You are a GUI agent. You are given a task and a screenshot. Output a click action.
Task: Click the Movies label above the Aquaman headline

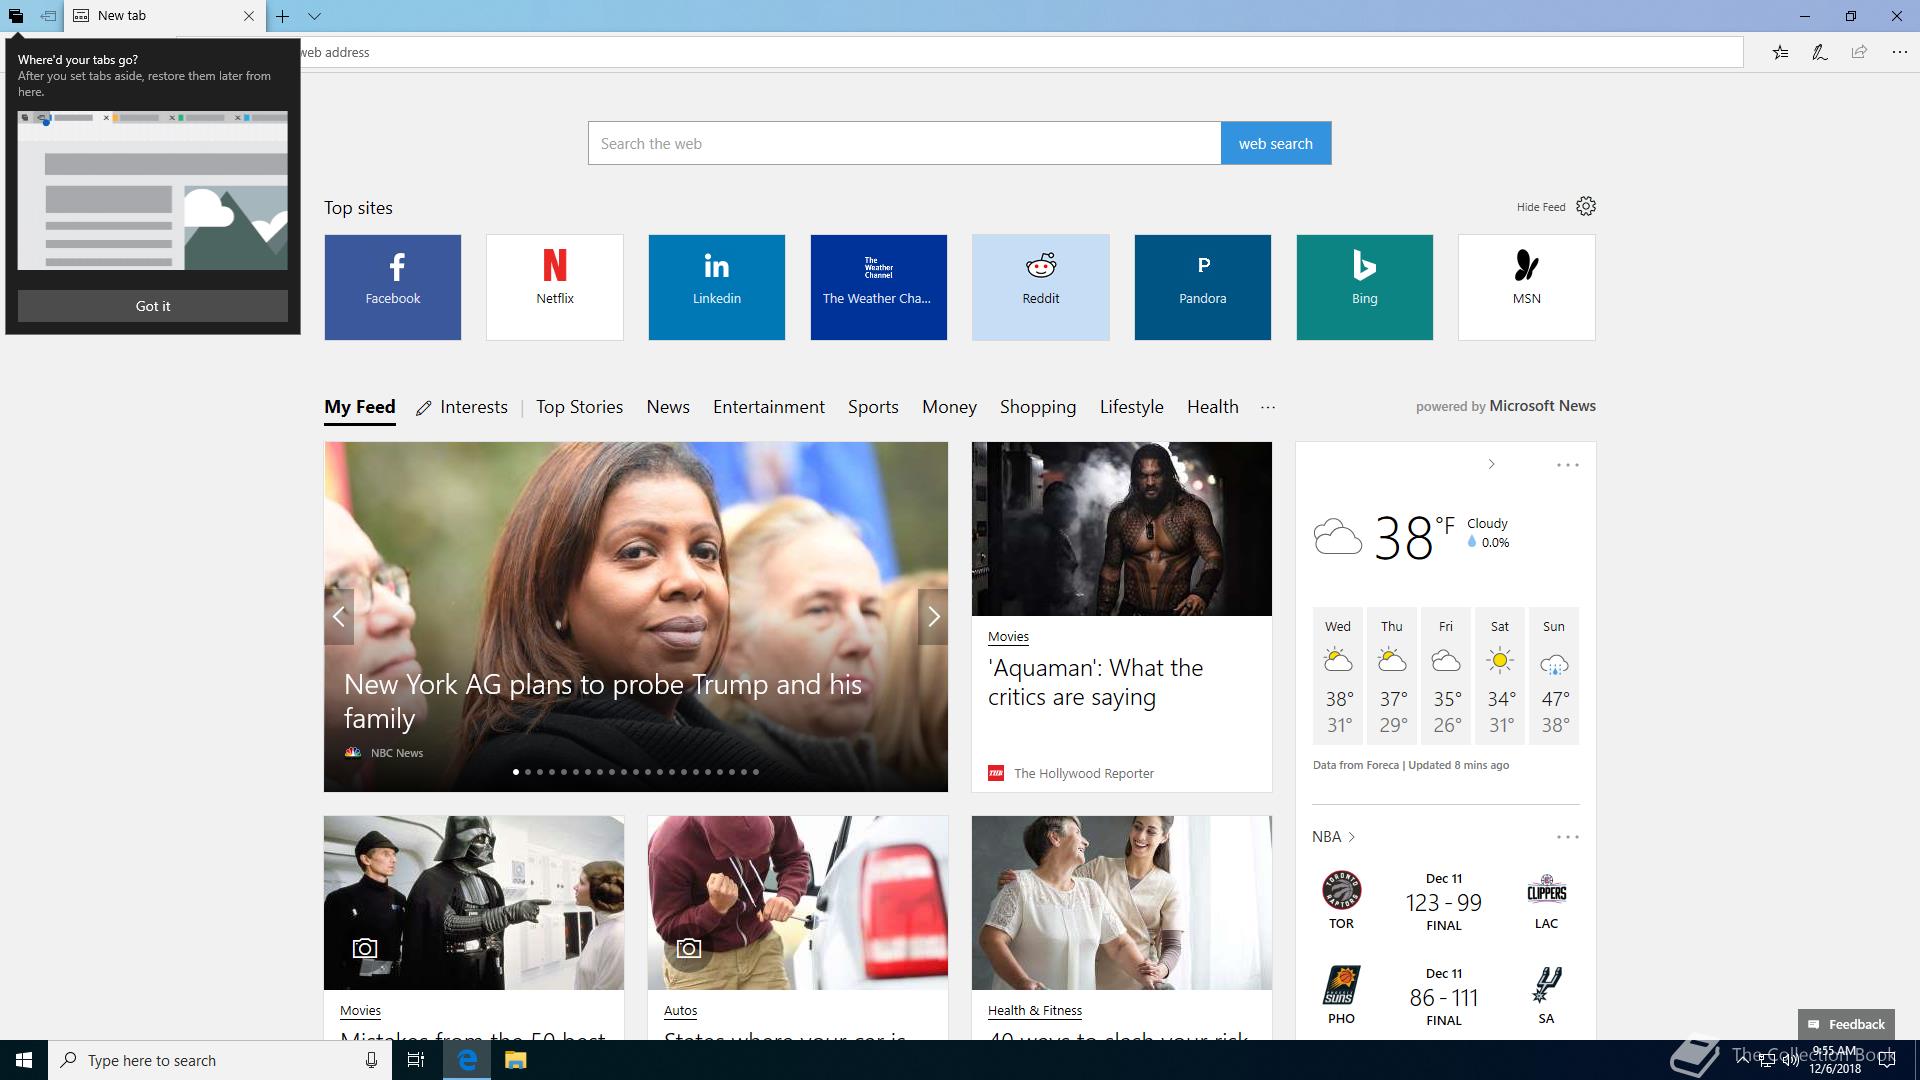click(1008, 636)
